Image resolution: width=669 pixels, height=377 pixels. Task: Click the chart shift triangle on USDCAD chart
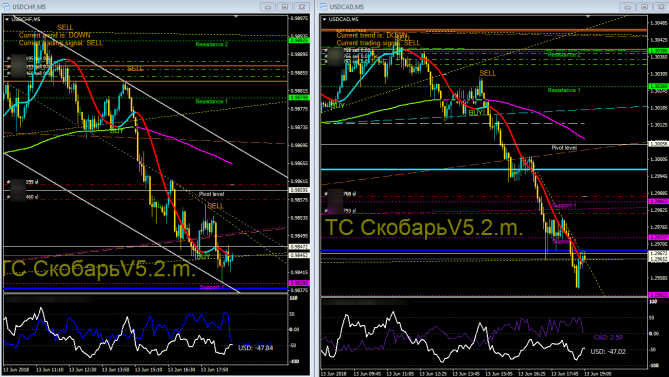click(x=588, y=16)
